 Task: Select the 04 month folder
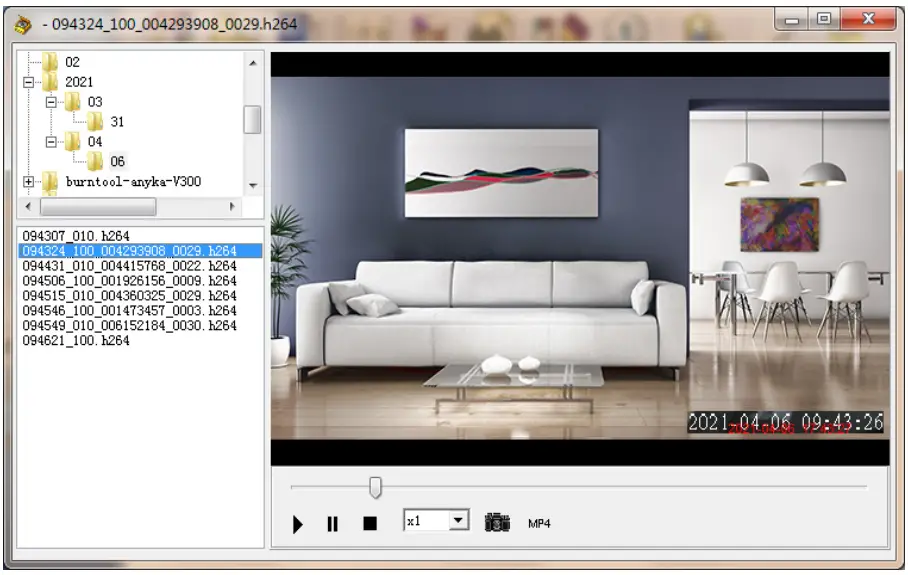point(95,141)
